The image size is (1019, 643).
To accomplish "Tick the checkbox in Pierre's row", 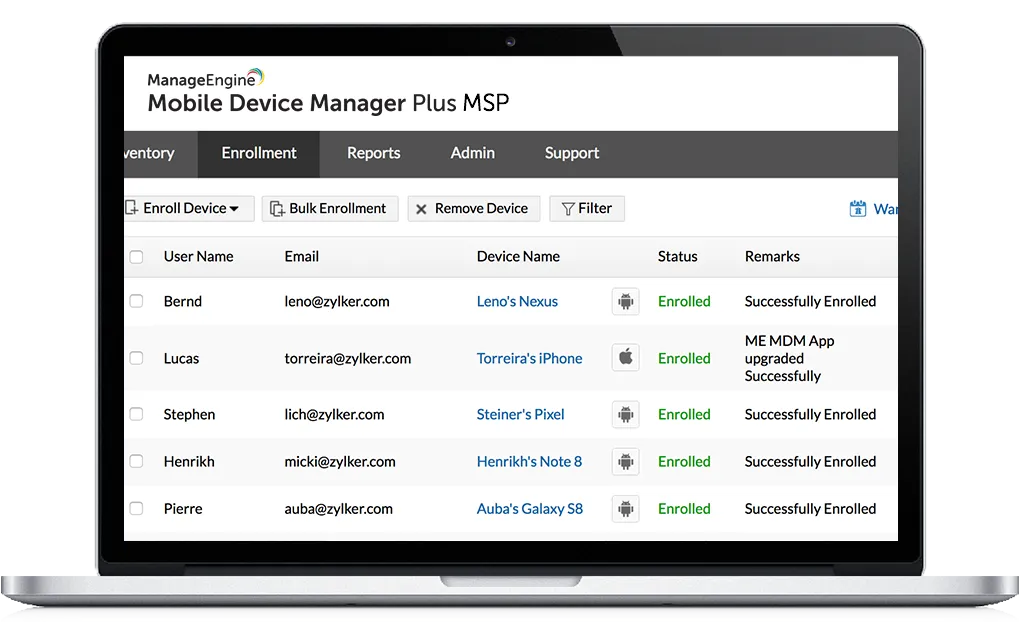I will pyautogui.click(x=136, y=508).
